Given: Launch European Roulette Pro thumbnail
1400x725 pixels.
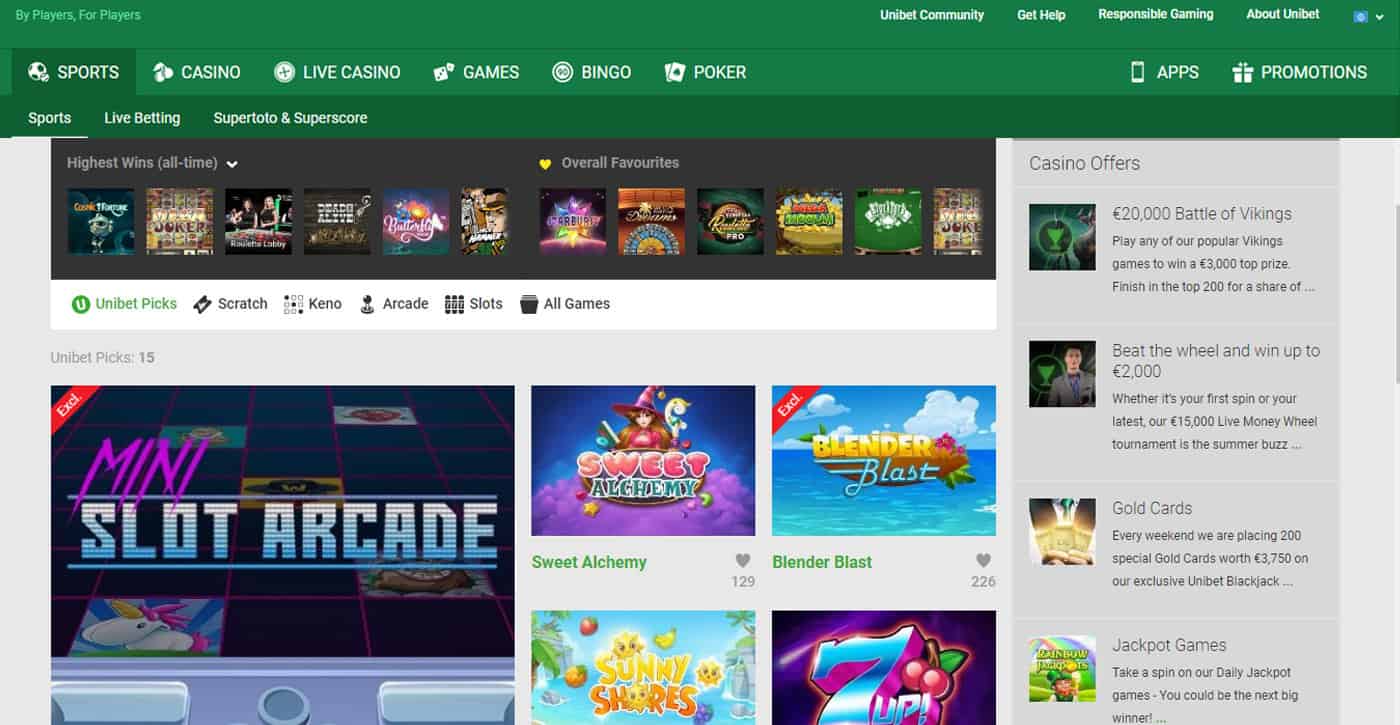Looking at the screenshot, I should (730, 221).
